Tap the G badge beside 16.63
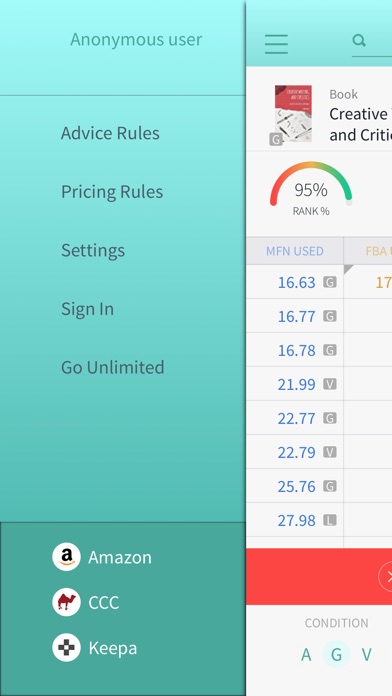392x696 pixels. [x=329, y=282]
